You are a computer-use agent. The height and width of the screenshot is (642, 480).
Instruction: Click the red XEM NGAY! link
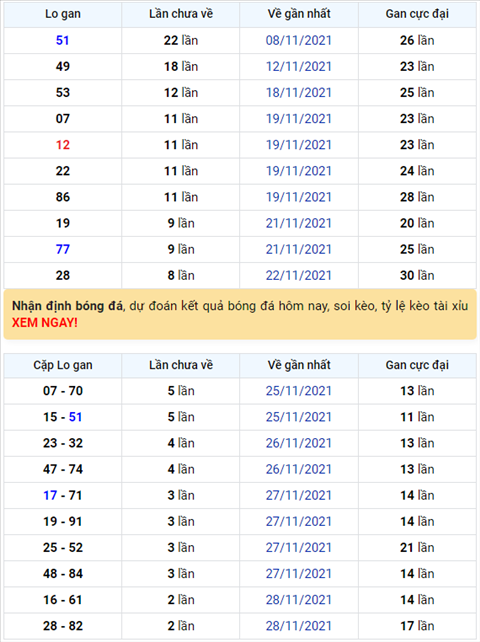point(45,323)
